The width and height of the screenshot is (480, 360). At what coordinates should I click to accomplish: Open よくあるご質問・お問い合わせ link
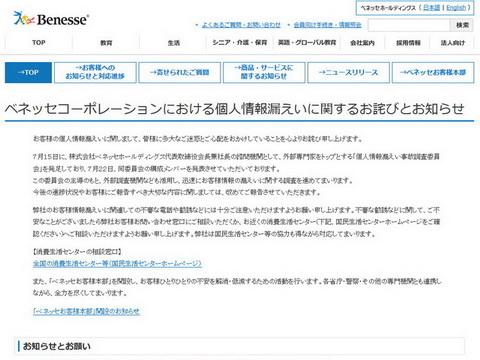[x=241, y=25]
